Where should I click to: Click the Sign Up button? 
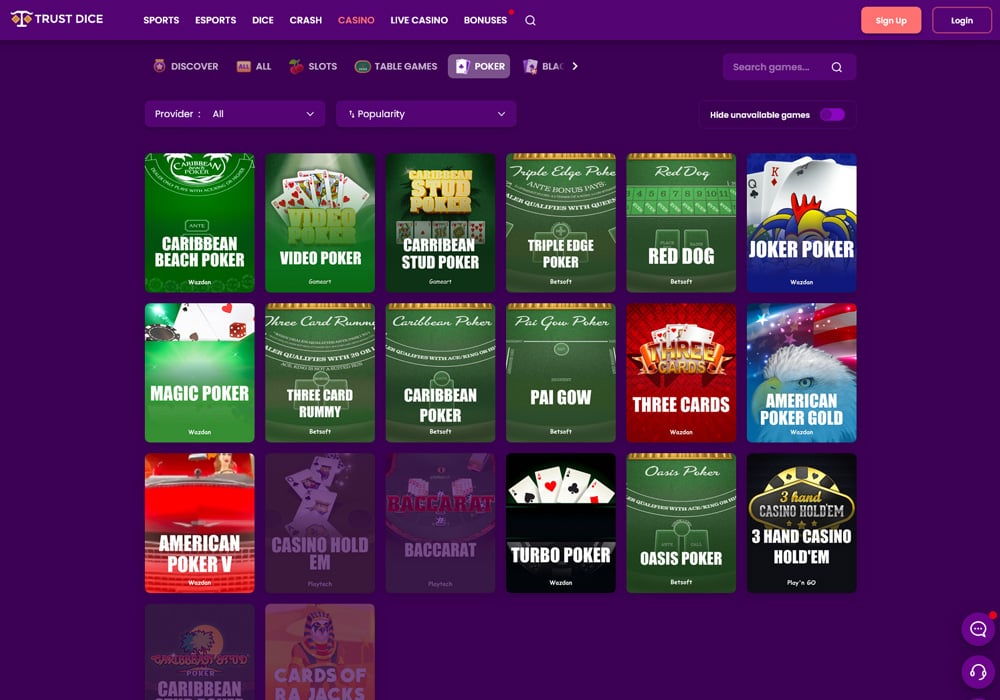pos(891,20)
